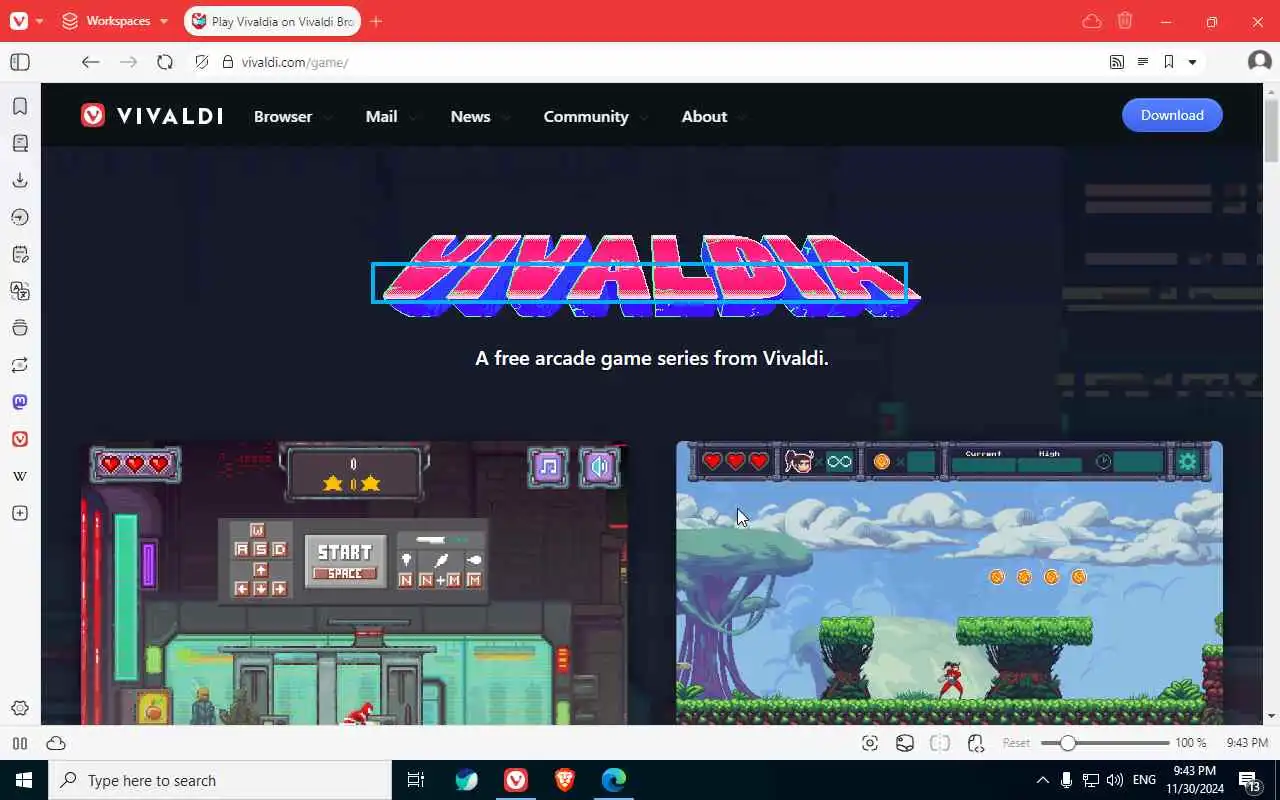Open the Reading List panel

(x=20, y=143)
